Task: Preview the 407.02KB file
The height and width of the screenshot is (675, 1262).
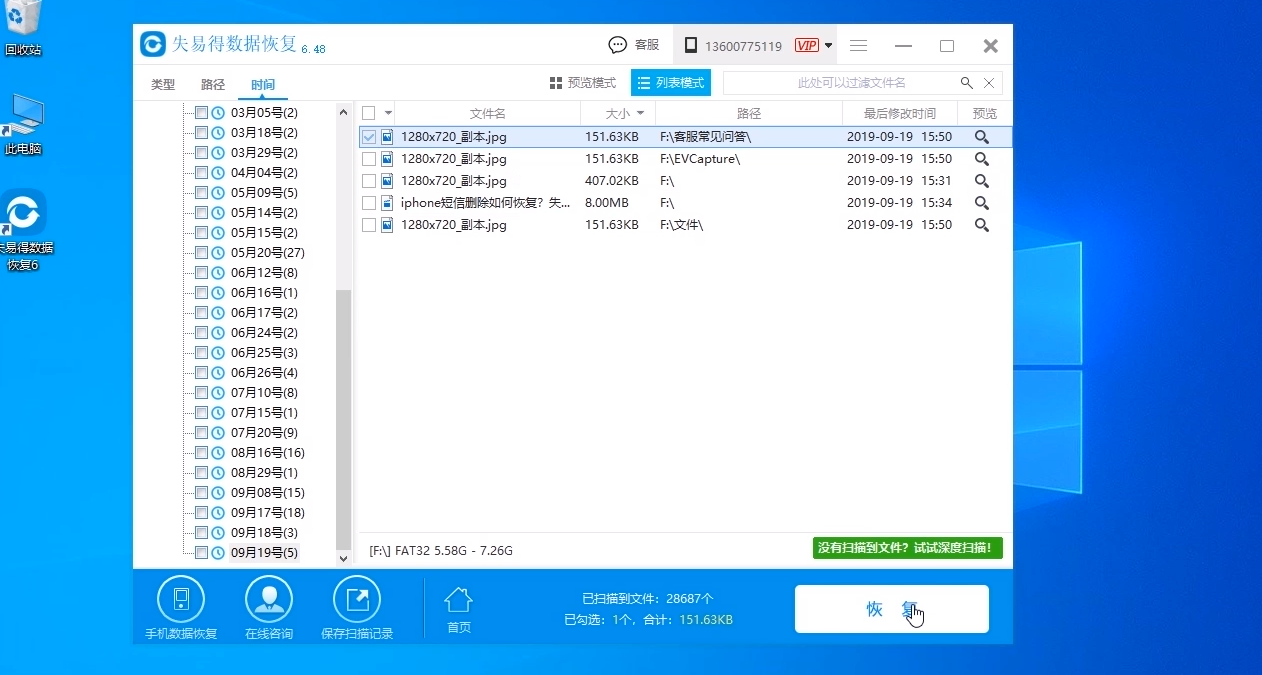Action: (x=982, y=181)
